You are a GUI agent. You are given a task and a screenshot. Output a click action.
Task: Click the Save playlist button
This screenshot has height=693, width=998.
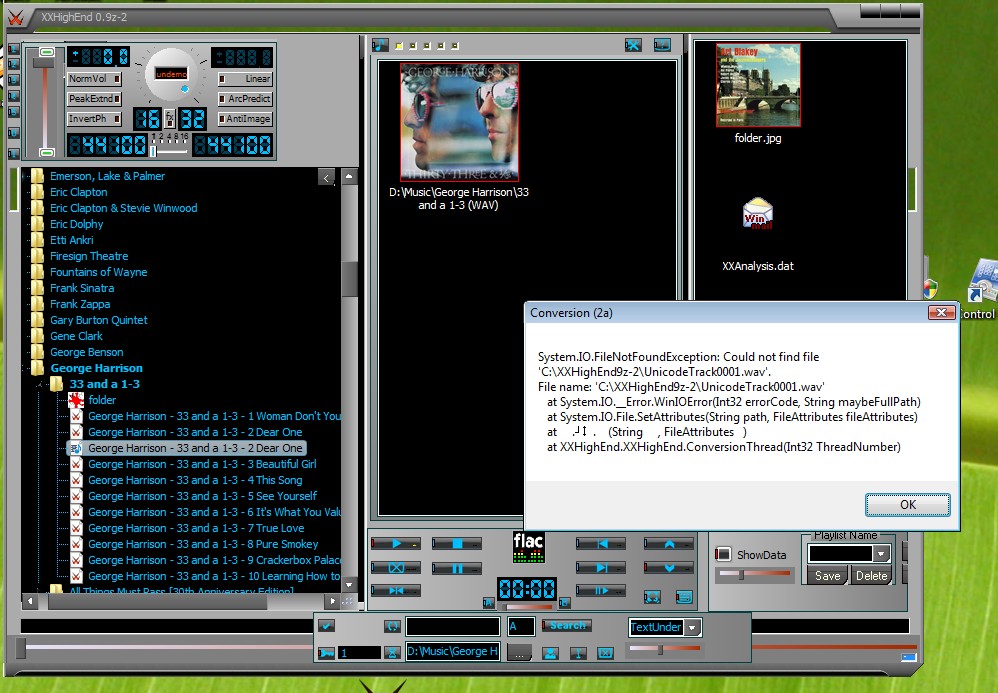click(x=827, y=576)
